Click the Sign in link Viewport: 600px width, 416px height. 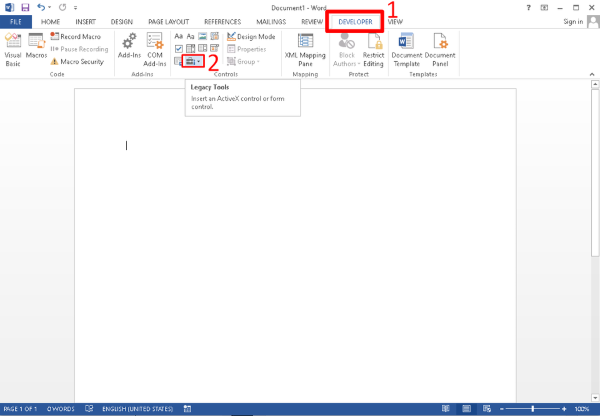click(572, 21)
